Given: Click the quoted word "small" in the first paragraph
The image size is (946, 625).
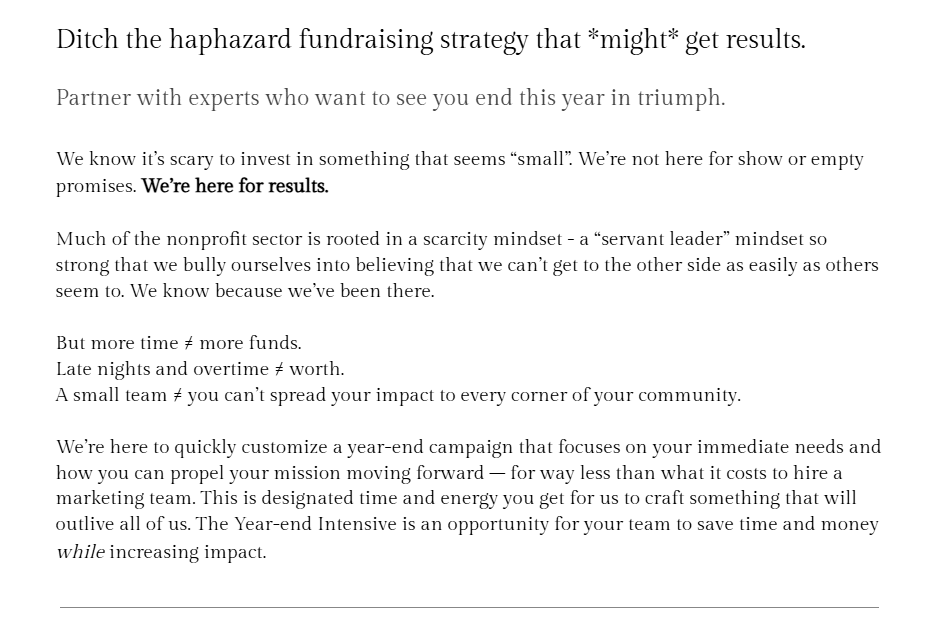Looking at the screenshot, I should click(541, 159).
